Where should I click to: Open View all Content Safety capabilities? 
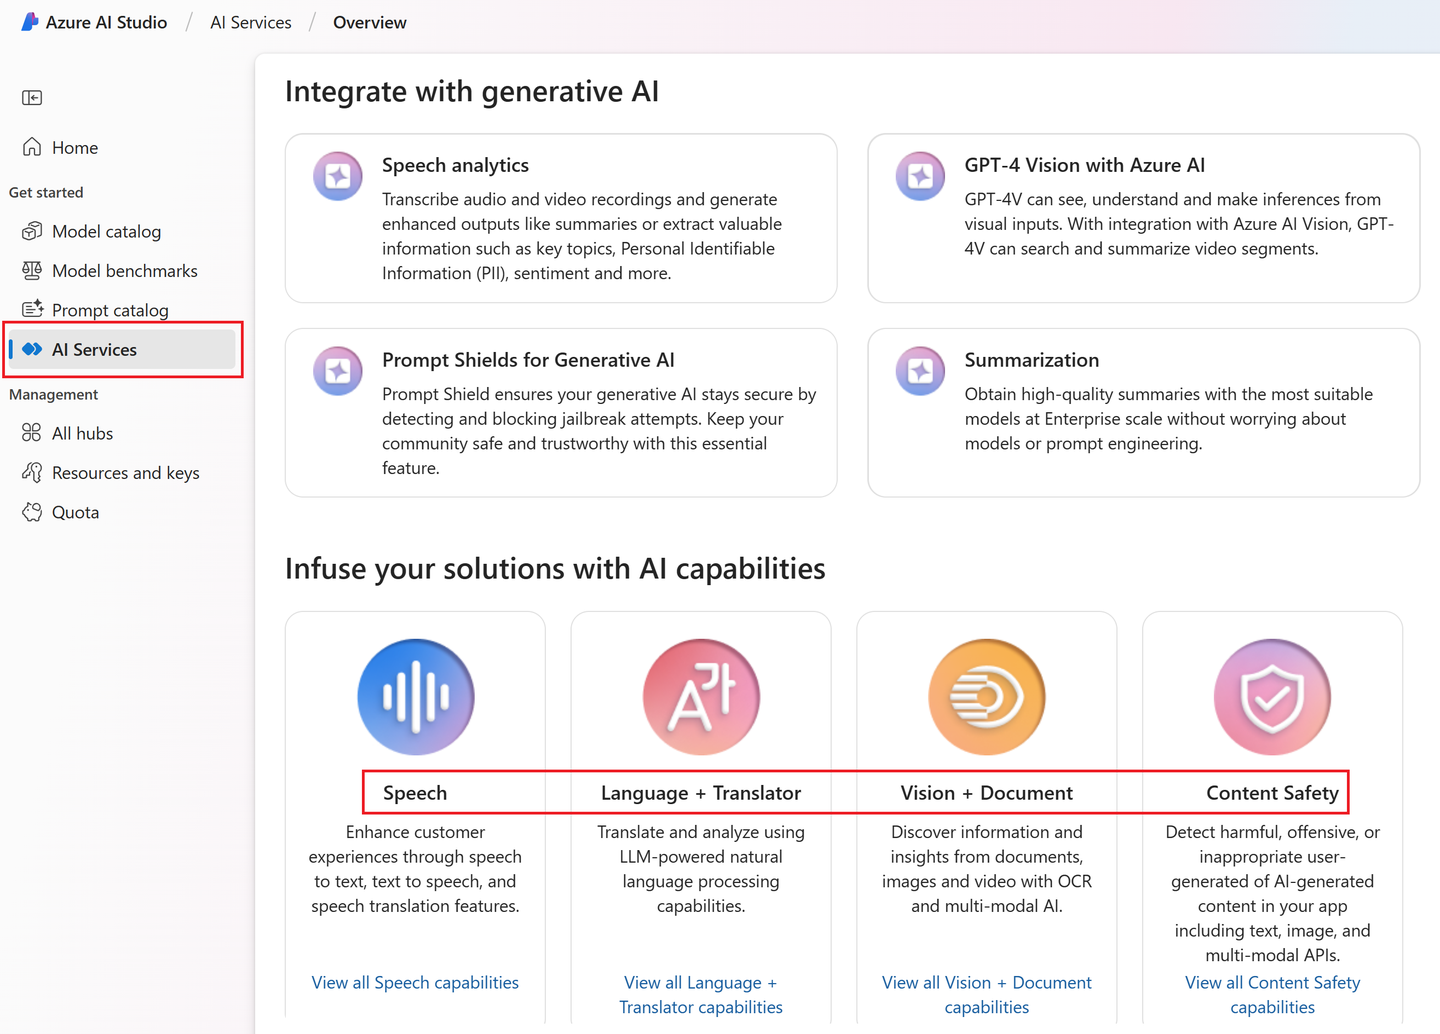(x=1272, y=994)
